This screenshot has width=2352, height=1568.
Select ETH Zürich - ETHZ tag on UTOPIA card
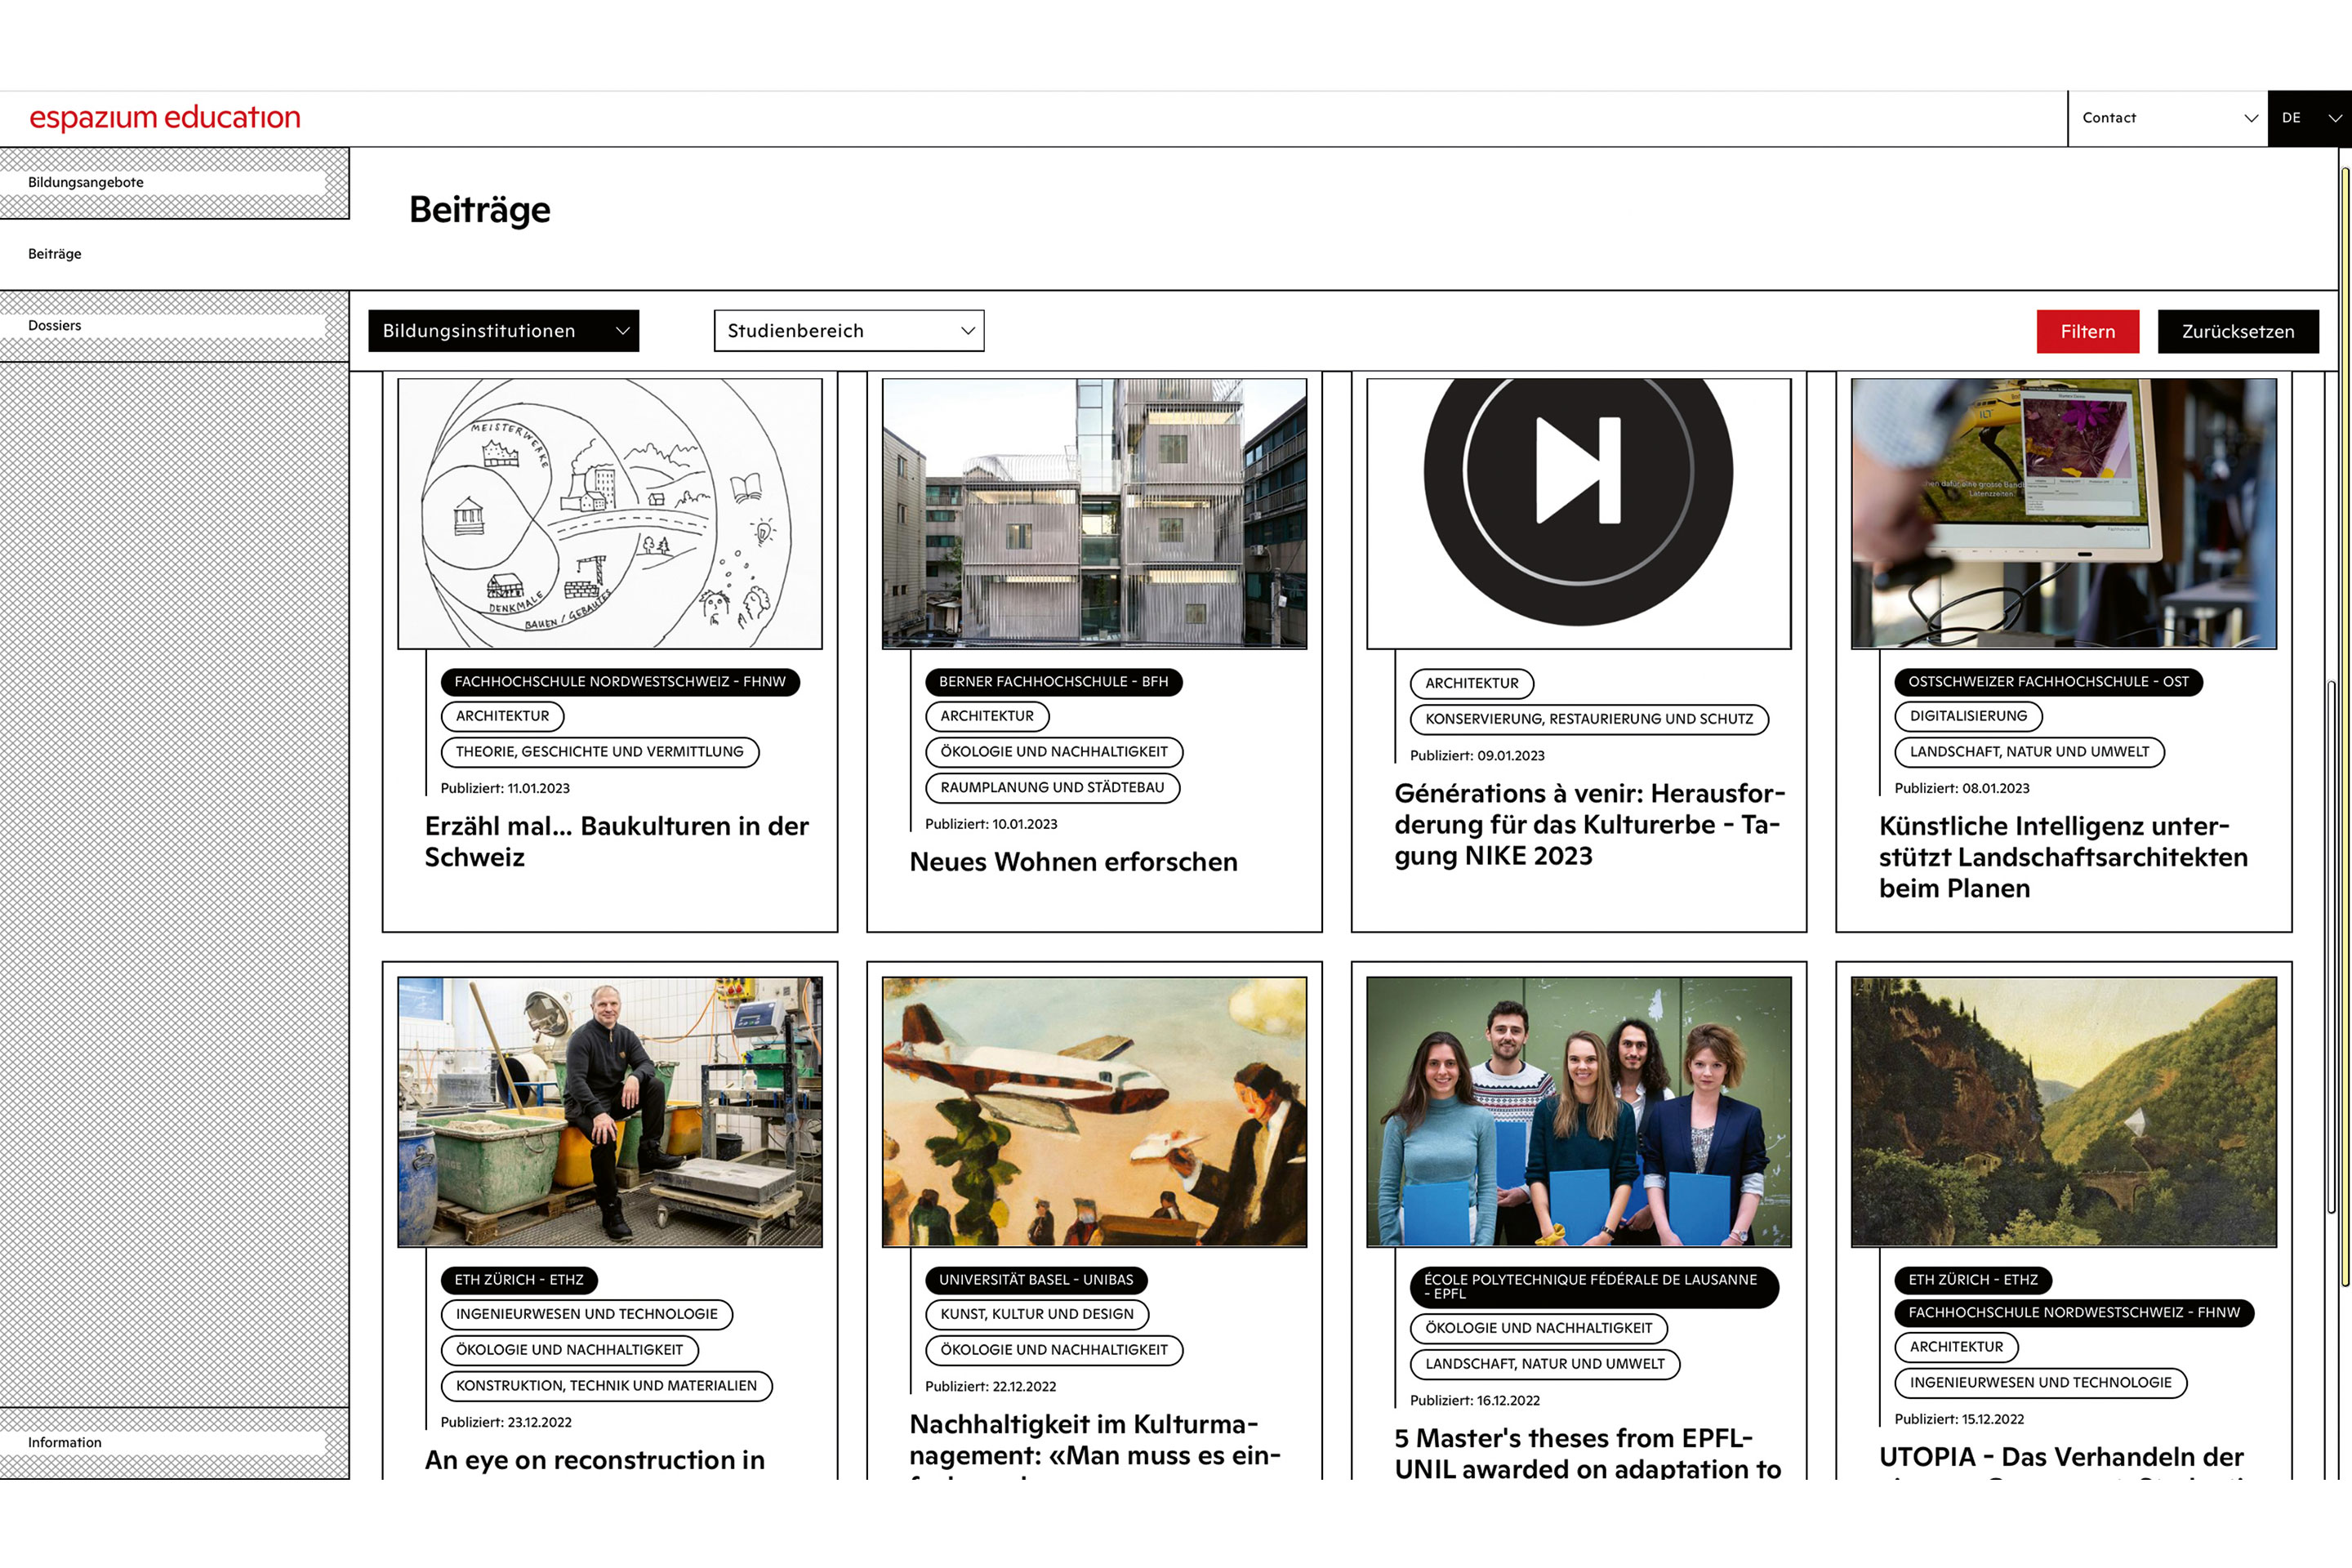click(x=1973, y=1280)
